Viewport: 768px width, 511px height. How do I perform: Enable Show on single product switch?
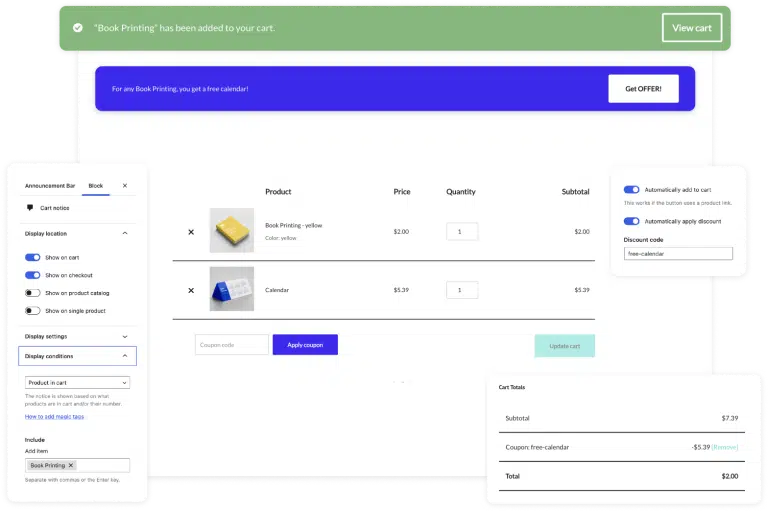(33, 311)
